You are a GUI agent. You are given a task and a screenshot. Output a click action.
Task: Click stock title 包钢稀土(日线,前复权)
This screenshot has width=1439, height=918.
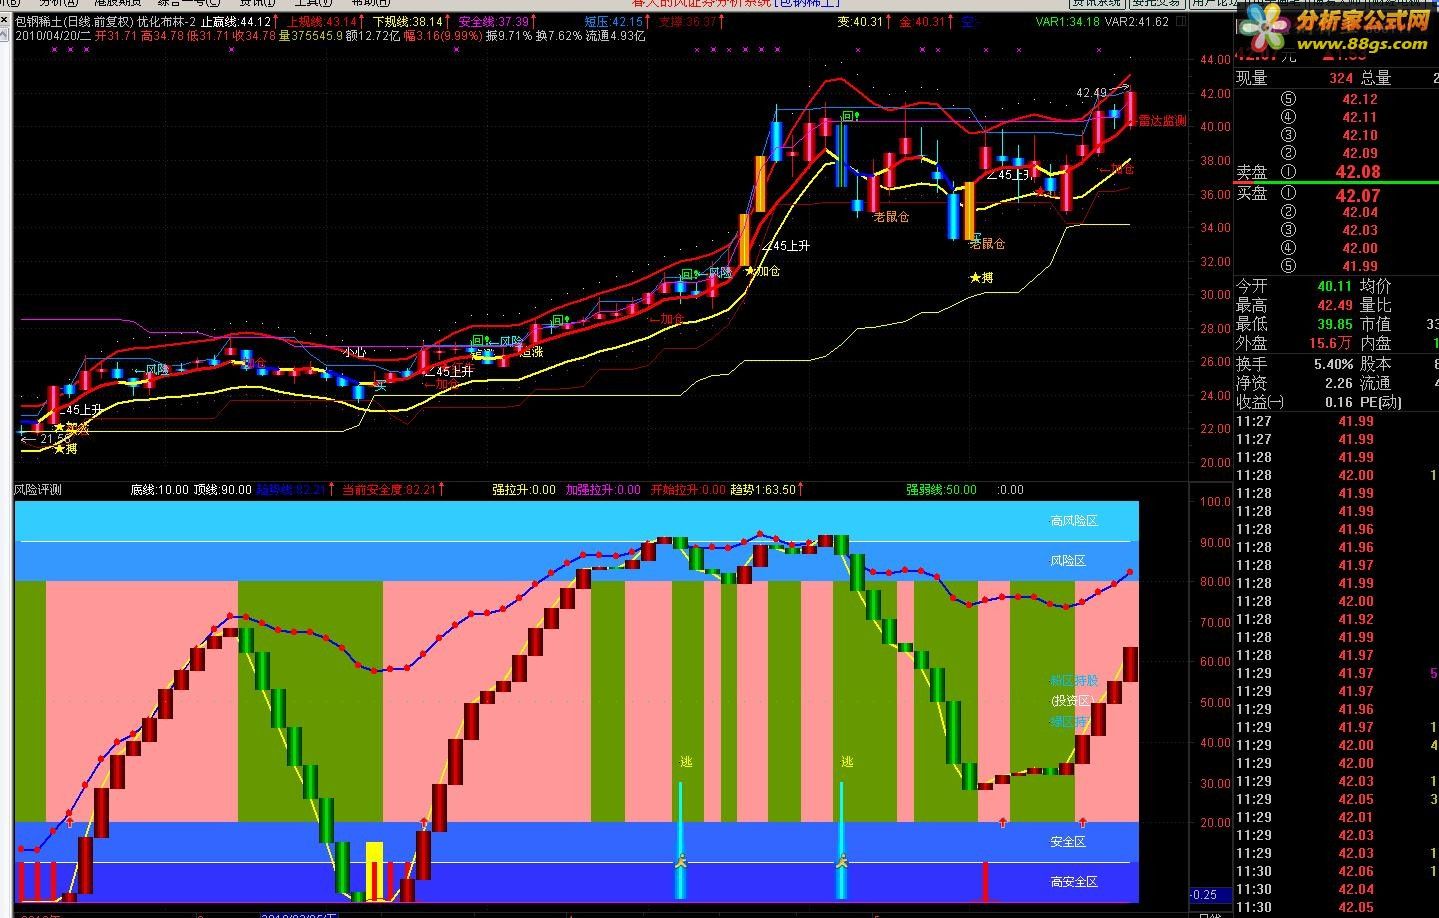pos(75,21)
